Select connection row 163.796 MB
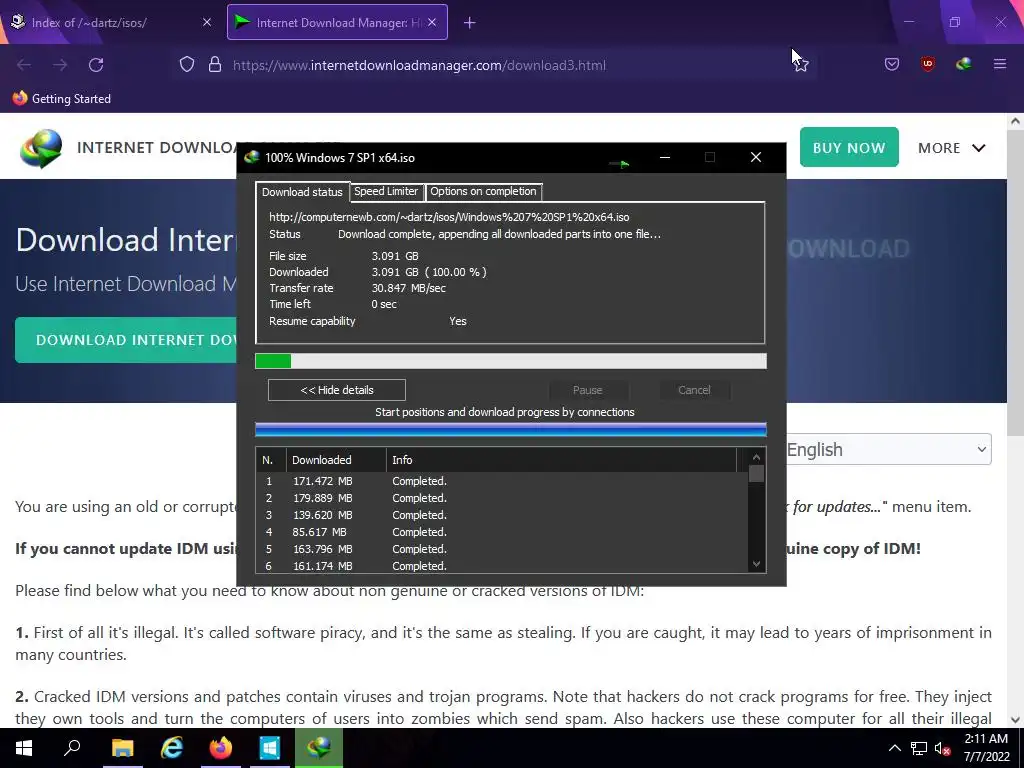The width and height of the screenshot is (1024, 768). tap(503, 549)
